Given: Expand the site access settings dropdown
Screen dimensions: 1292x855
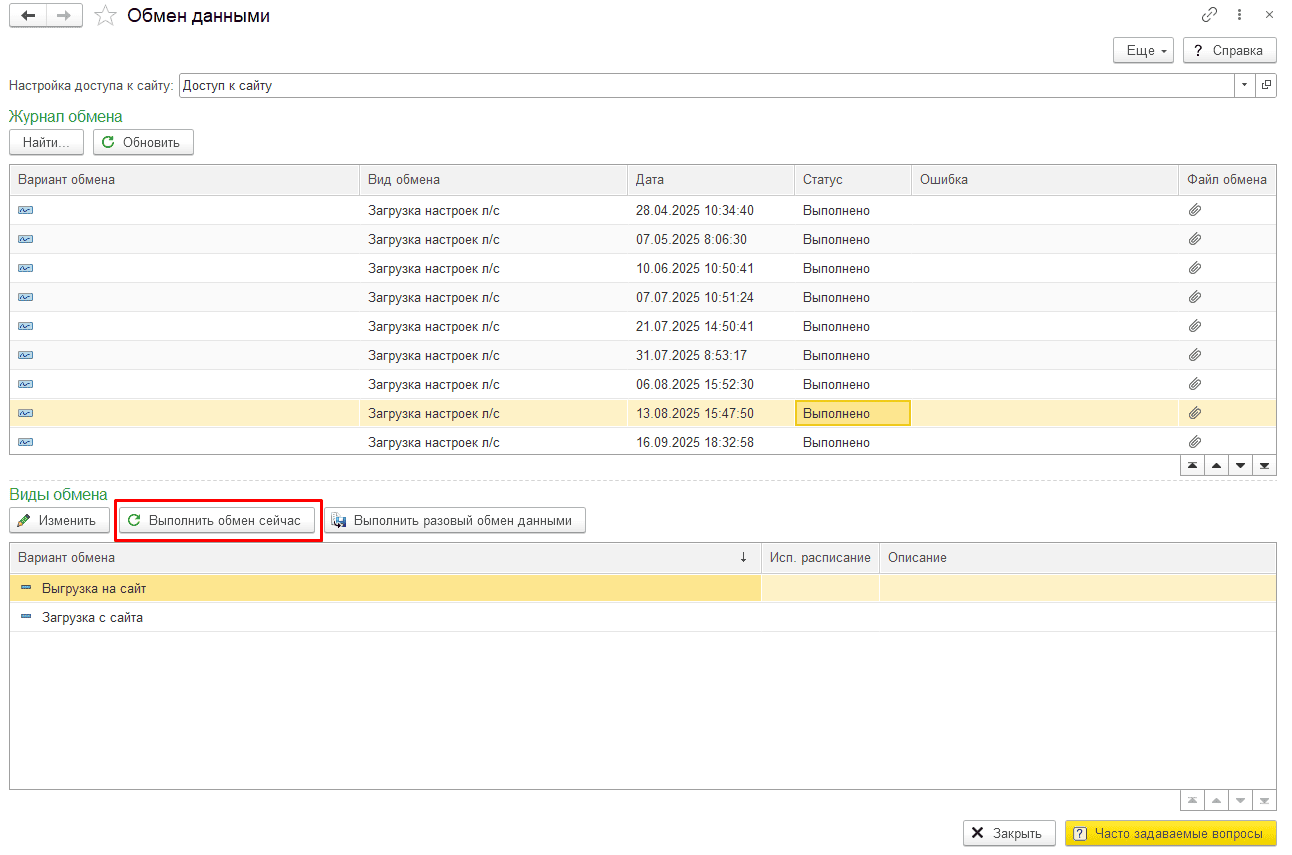Looking at the screenshot, I should (1245, 85).
